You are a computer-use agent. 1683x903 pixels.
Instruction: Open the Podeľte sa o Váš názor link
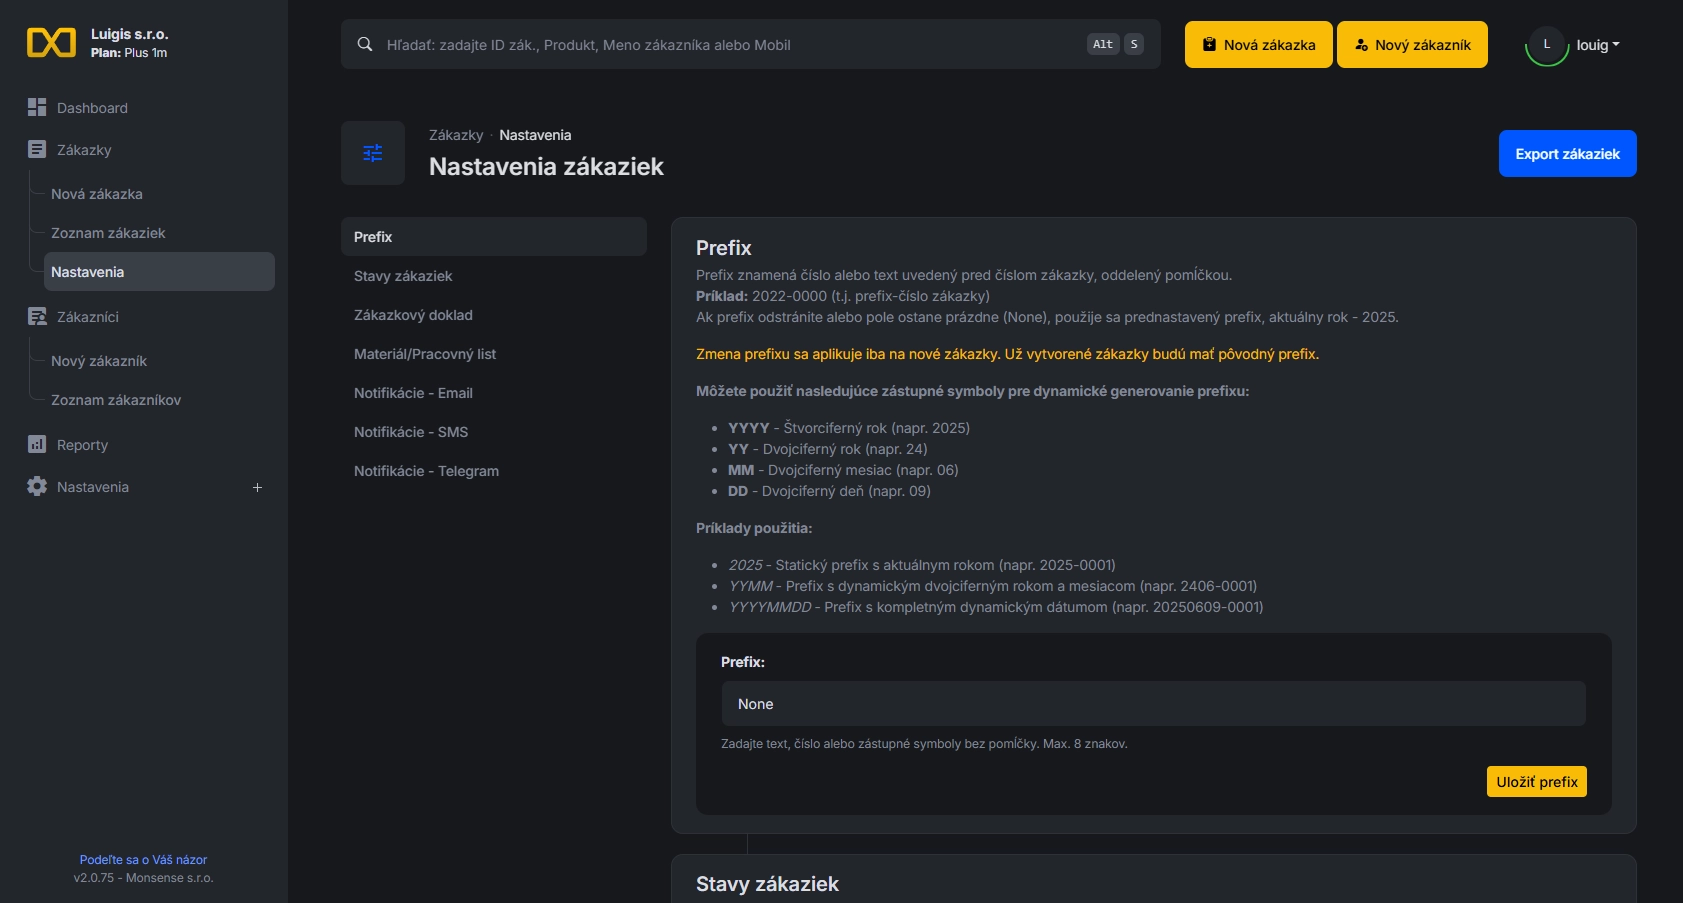(143, 859)
